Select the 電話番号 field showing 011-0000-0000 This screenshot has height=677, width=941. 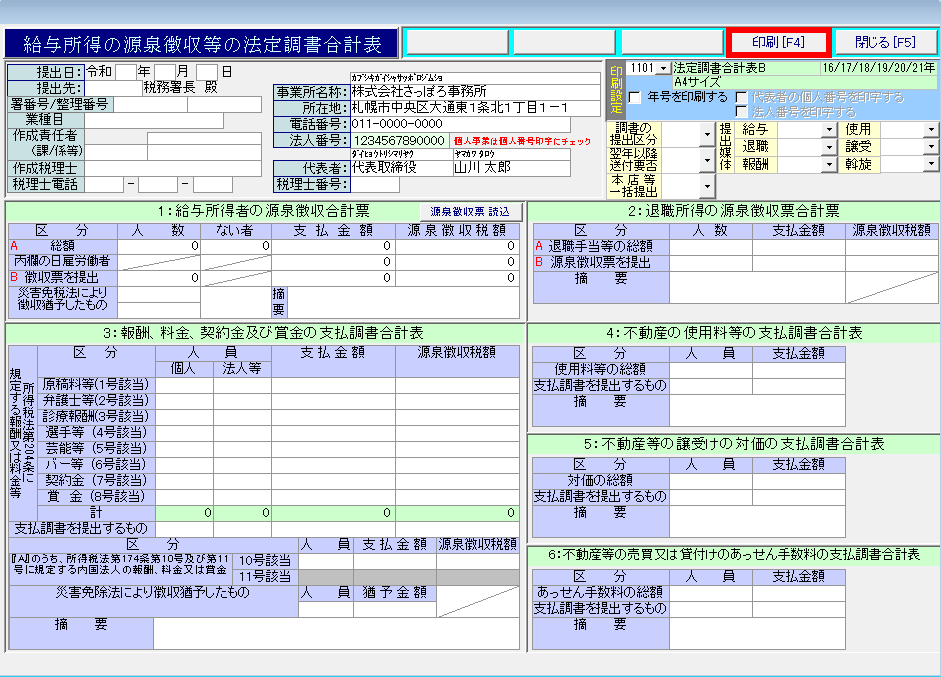(474, 124)
